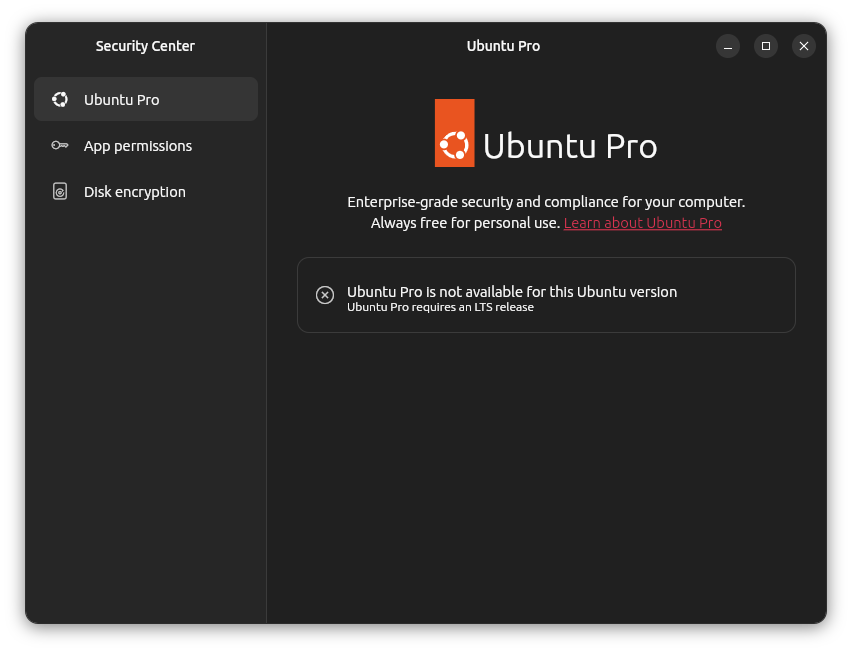This screenshot has height=652, width=852.
Task: Click the Ubuntu Pro unavailable message card
Action: (546, 294)
